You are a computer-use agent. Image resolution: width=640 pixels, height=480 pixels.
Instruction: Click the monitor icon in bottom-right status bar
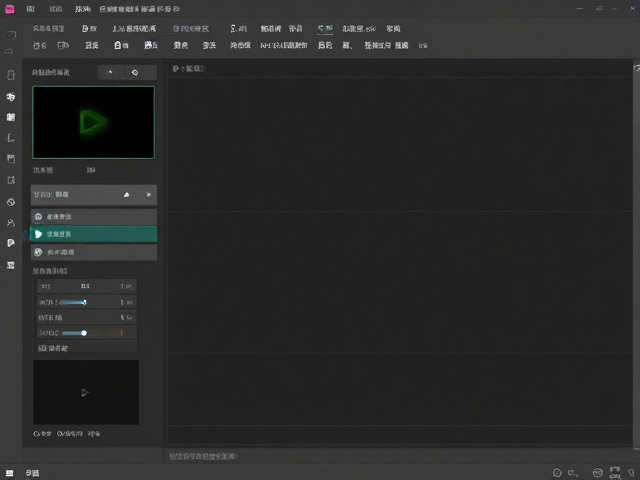[615, 473]
